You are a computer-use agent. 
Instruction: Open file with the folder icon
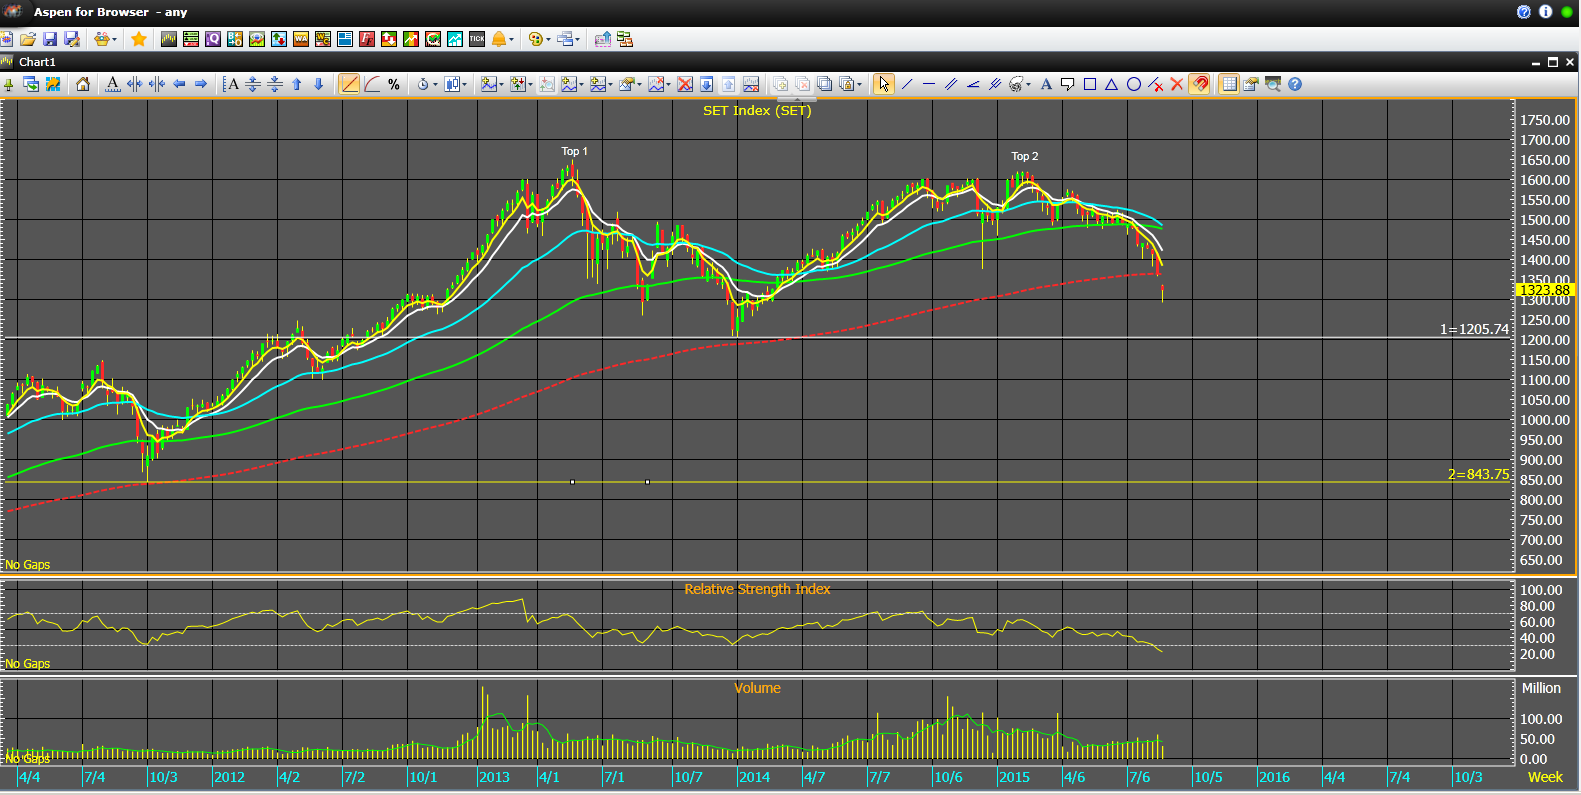click(x=28, y=39)
